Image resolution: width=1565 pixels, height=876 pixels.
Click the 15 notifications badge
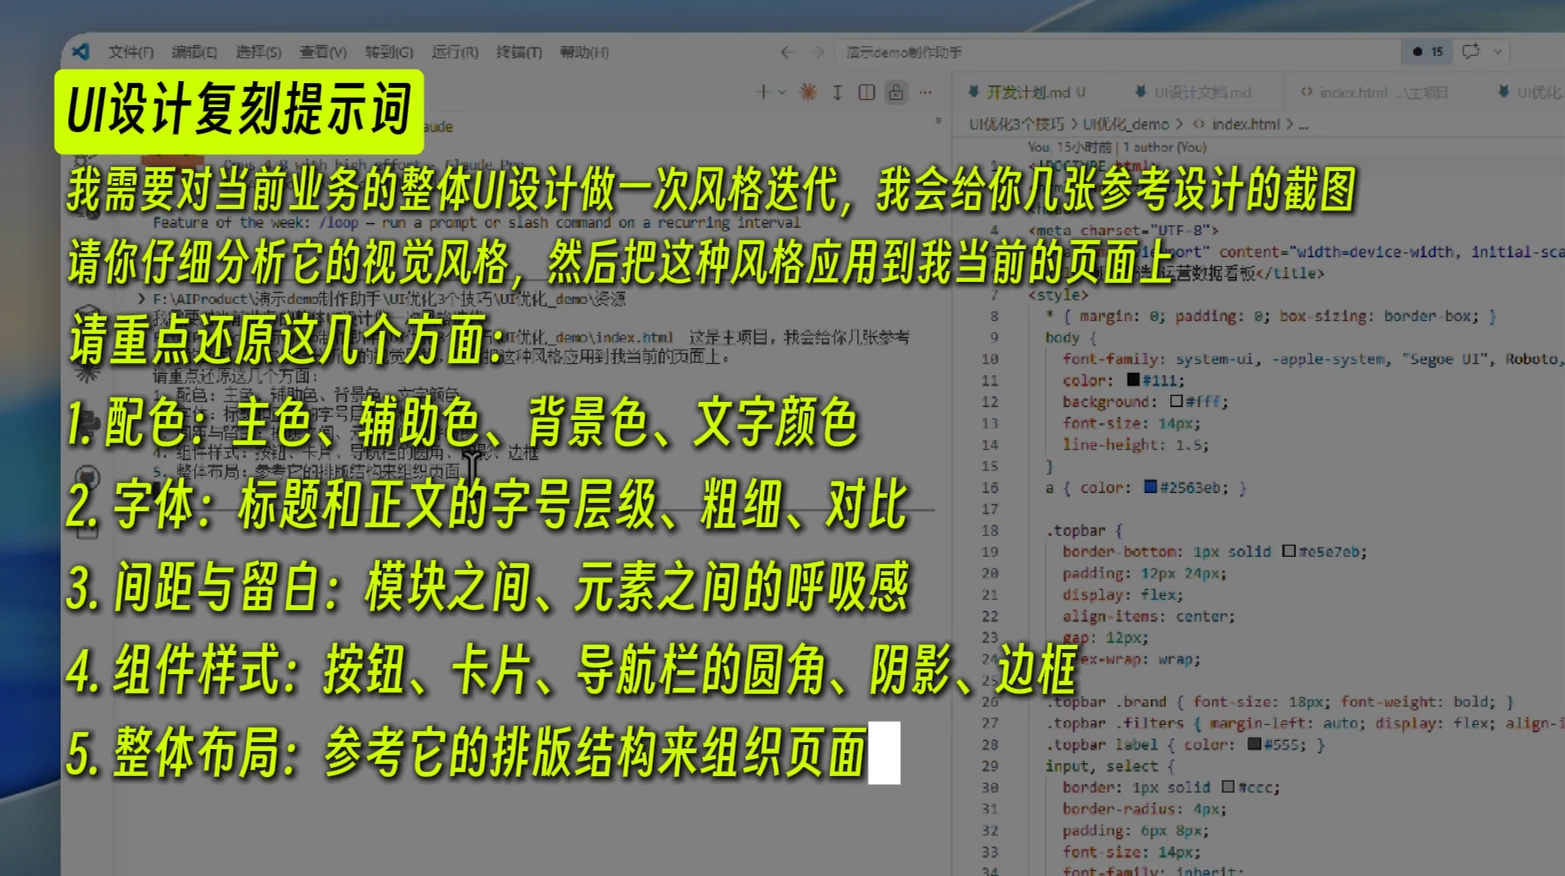pyautogui.click(x=1428, y=51)
